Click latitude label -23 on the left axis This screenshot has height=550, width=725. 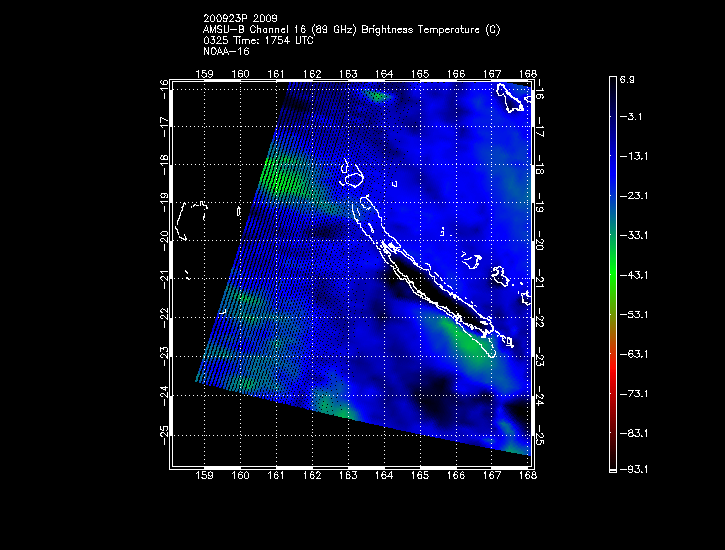coord(164,356)
